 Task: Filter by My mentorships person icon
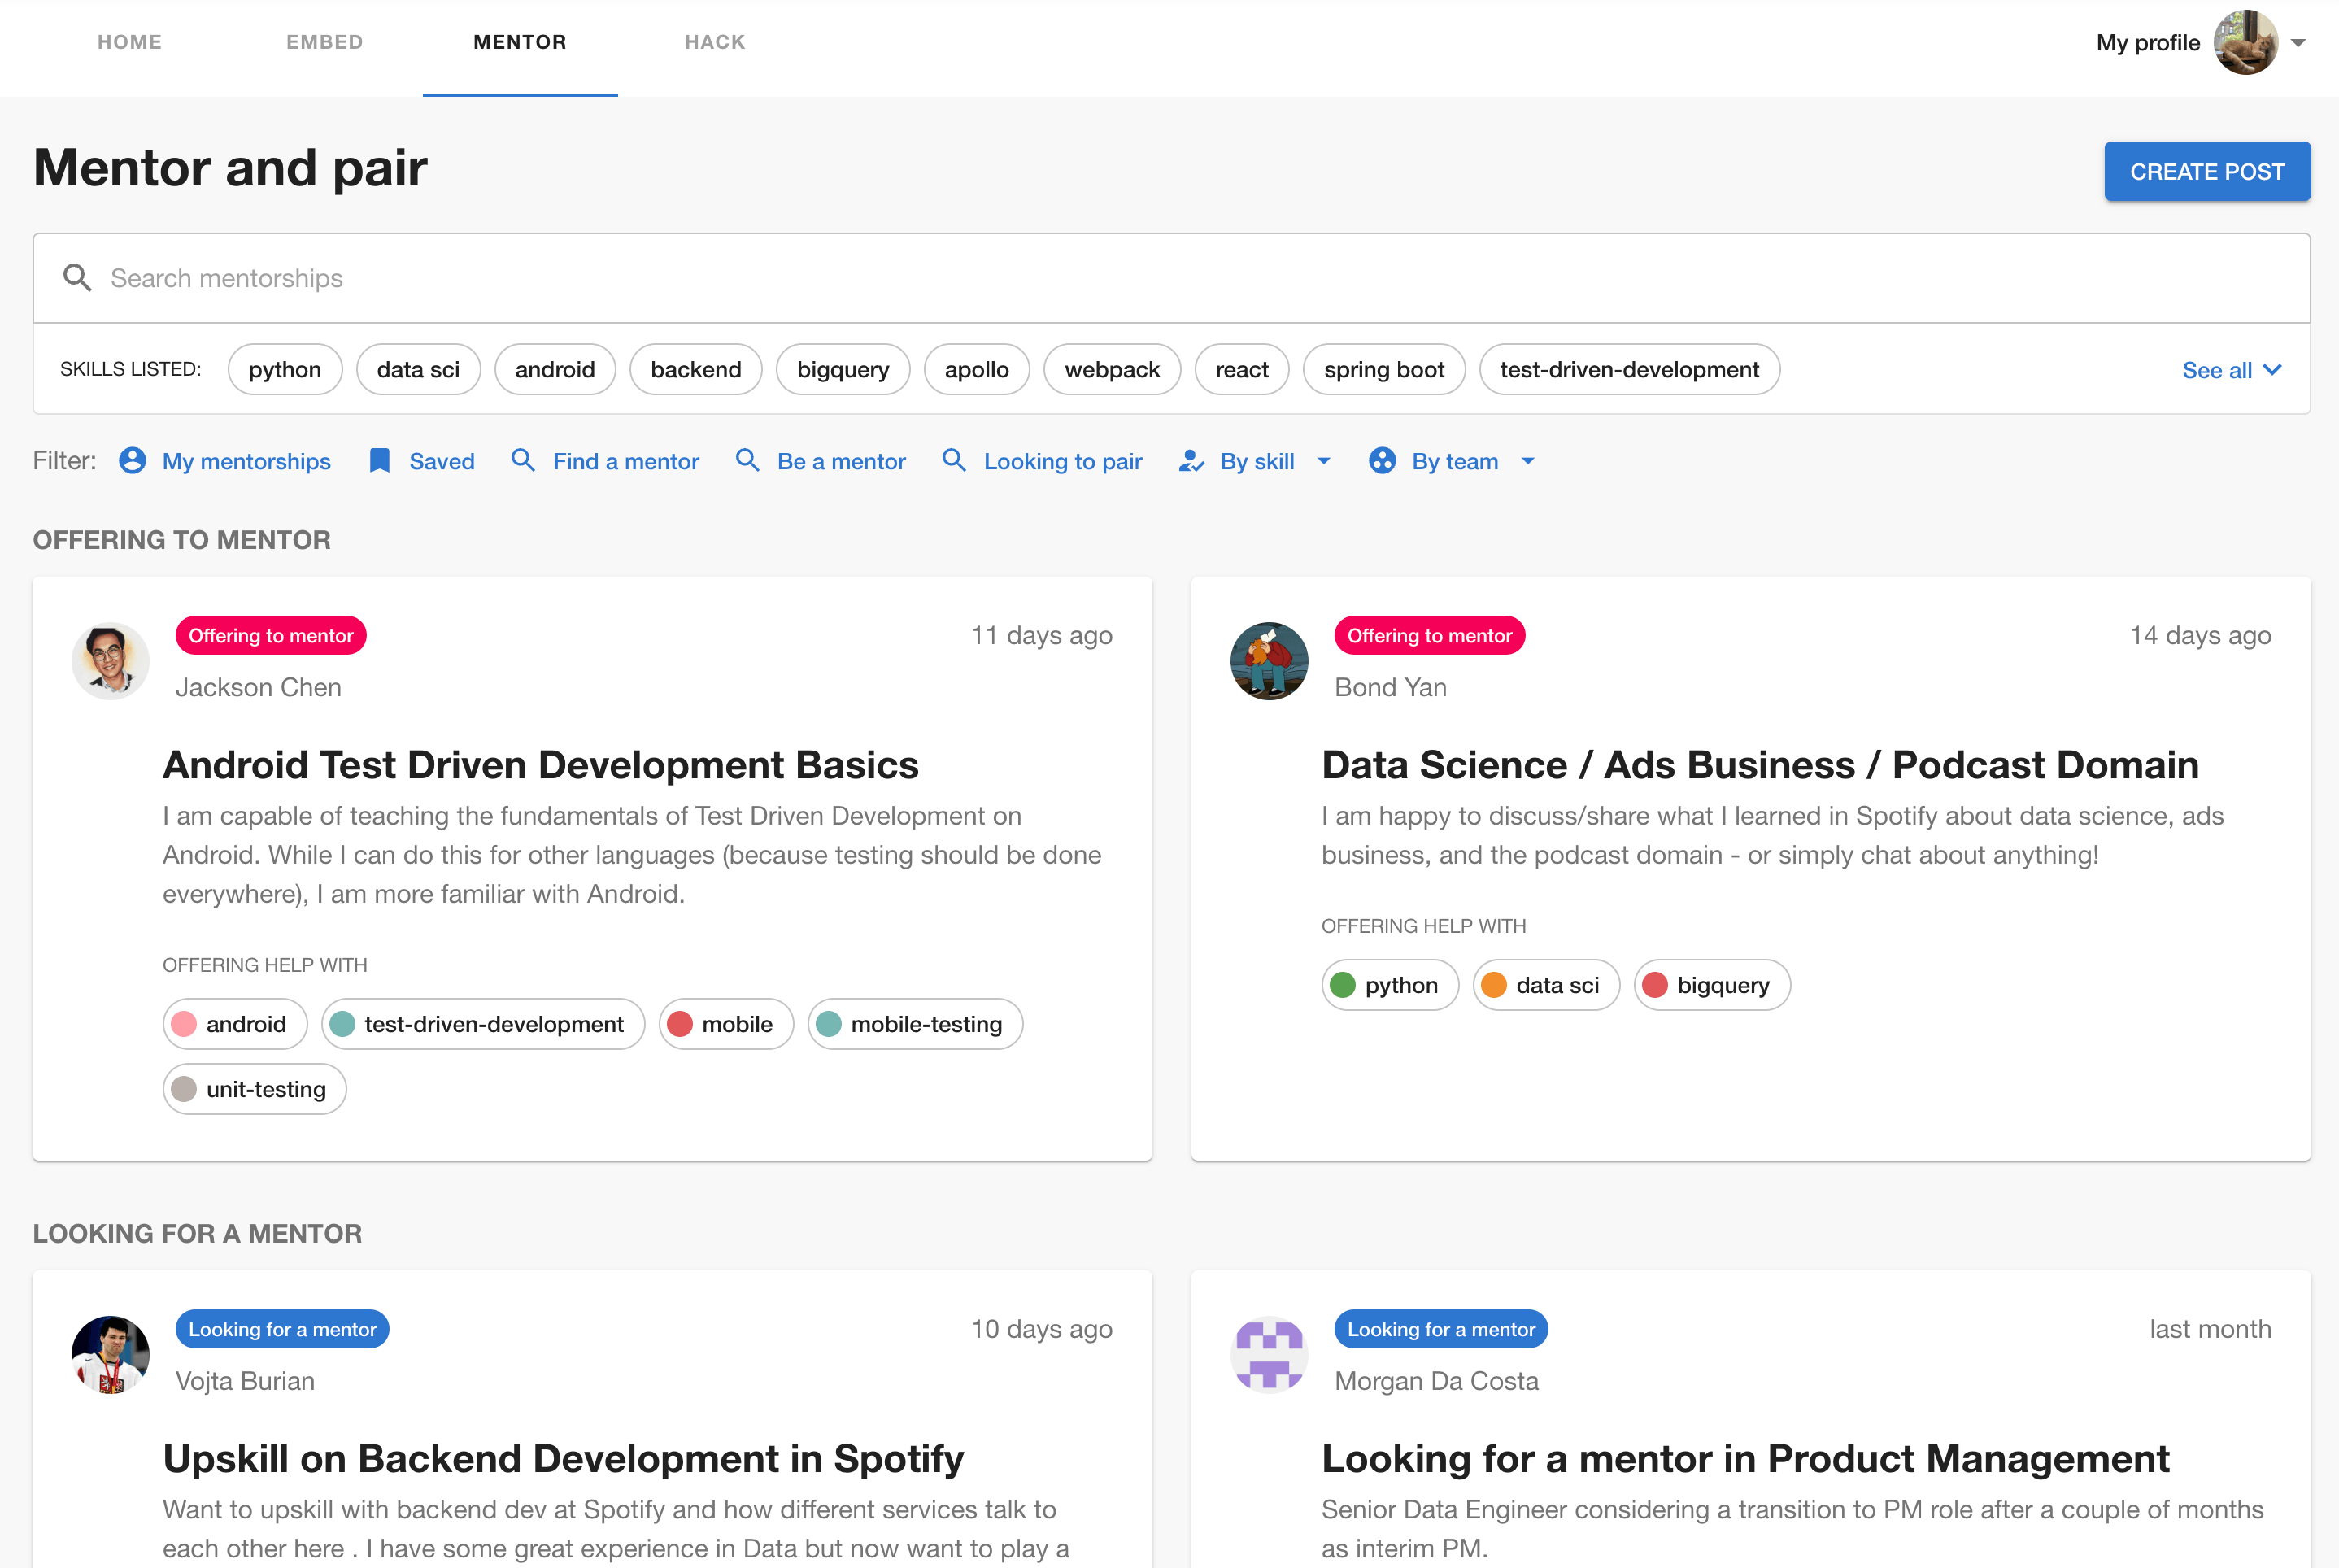132,461
